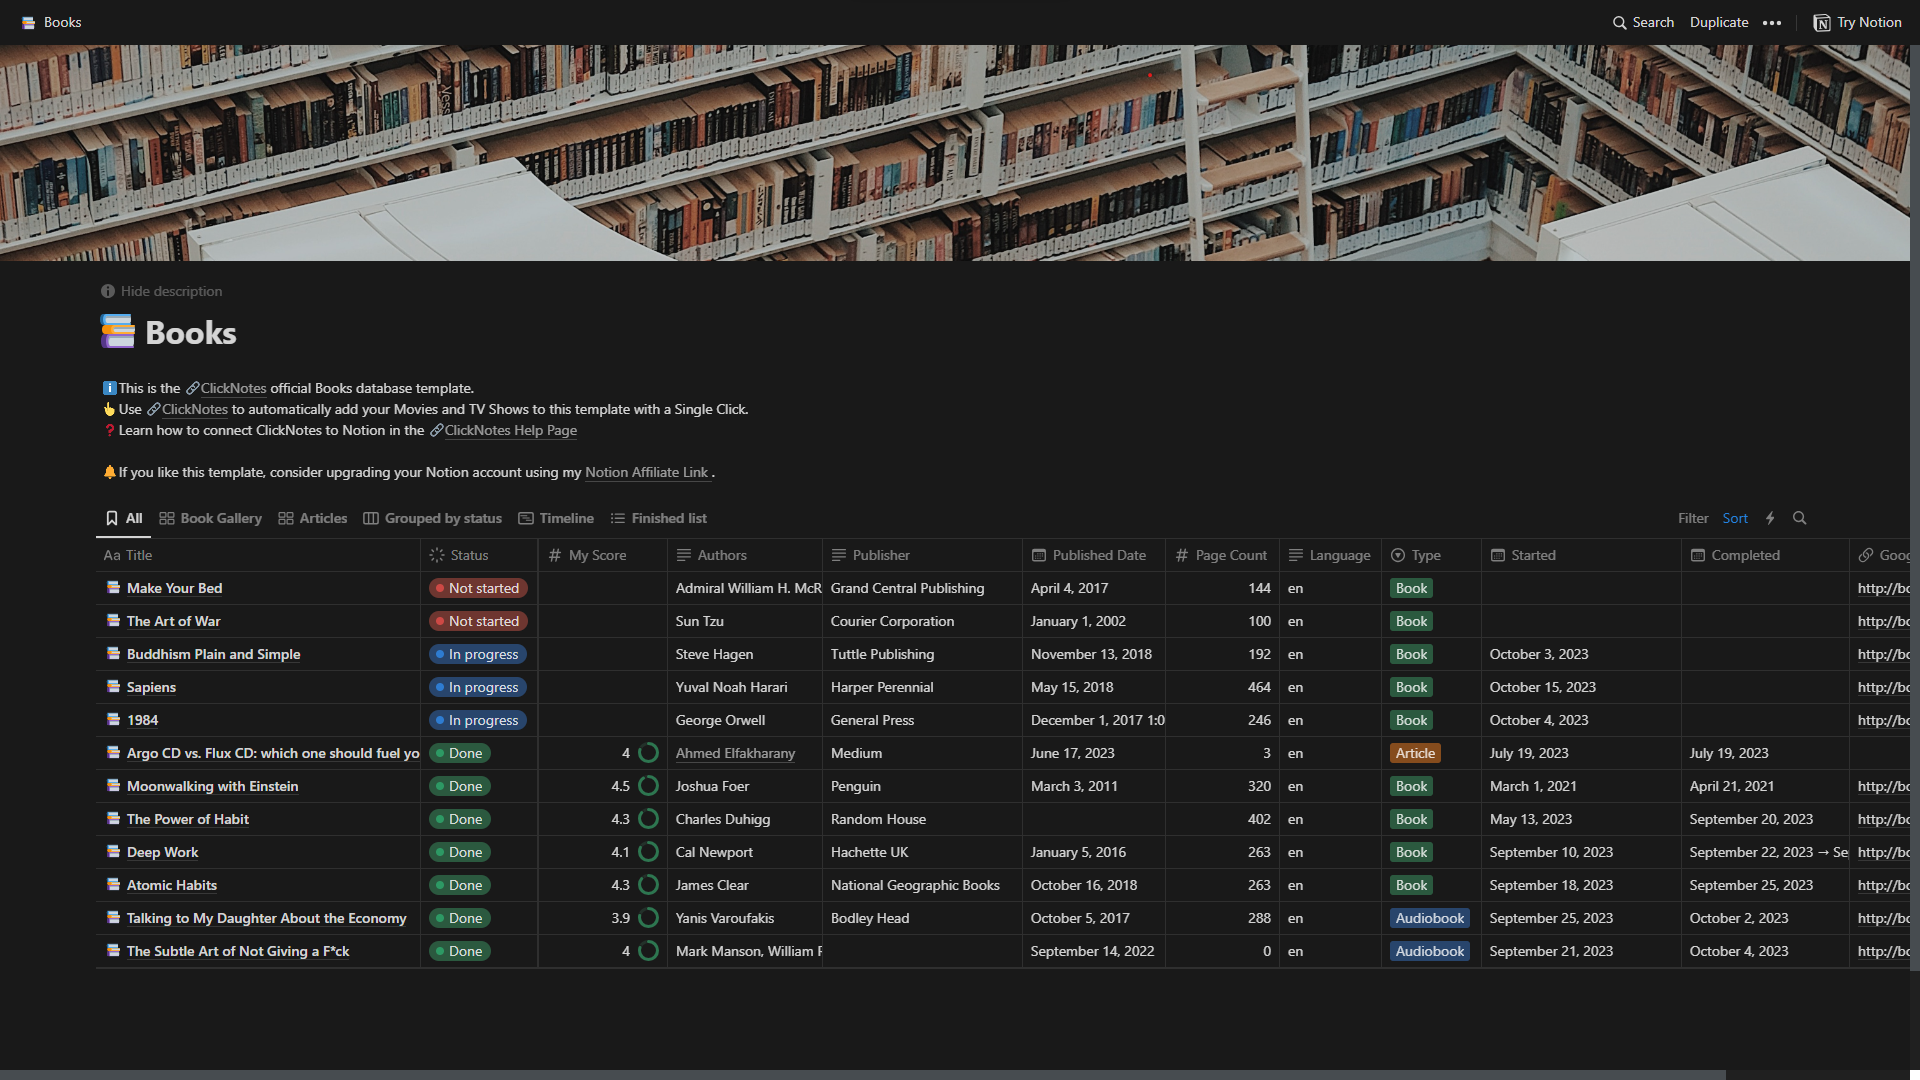
Task: Click the Started column header
Action: click(x=1581, y=555)
